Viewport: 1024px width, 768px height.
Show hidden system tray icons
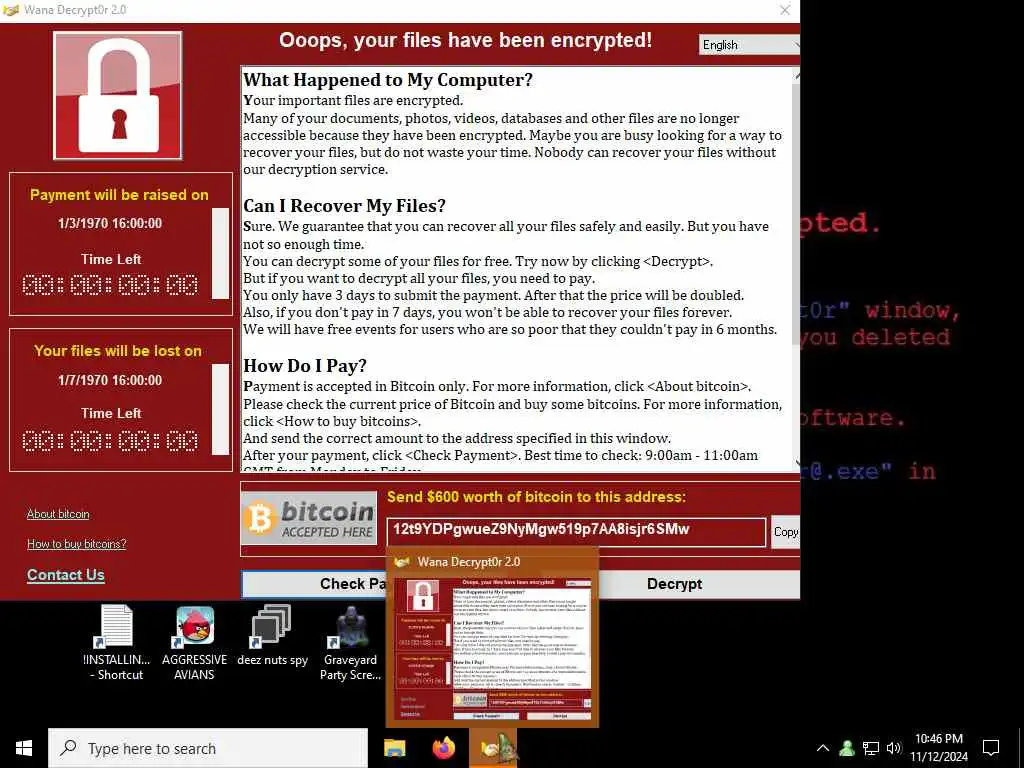point(823,748)
